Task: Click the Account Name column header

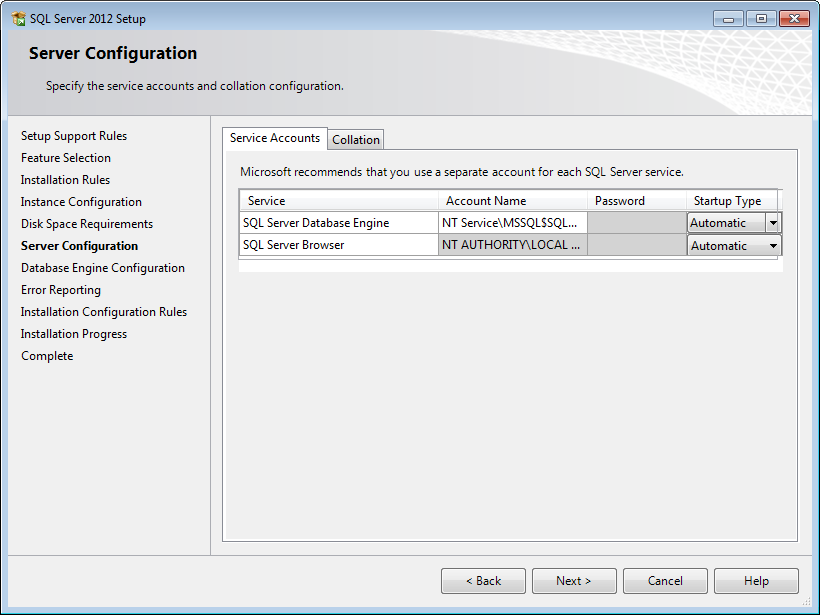Action: coord(512,201)
